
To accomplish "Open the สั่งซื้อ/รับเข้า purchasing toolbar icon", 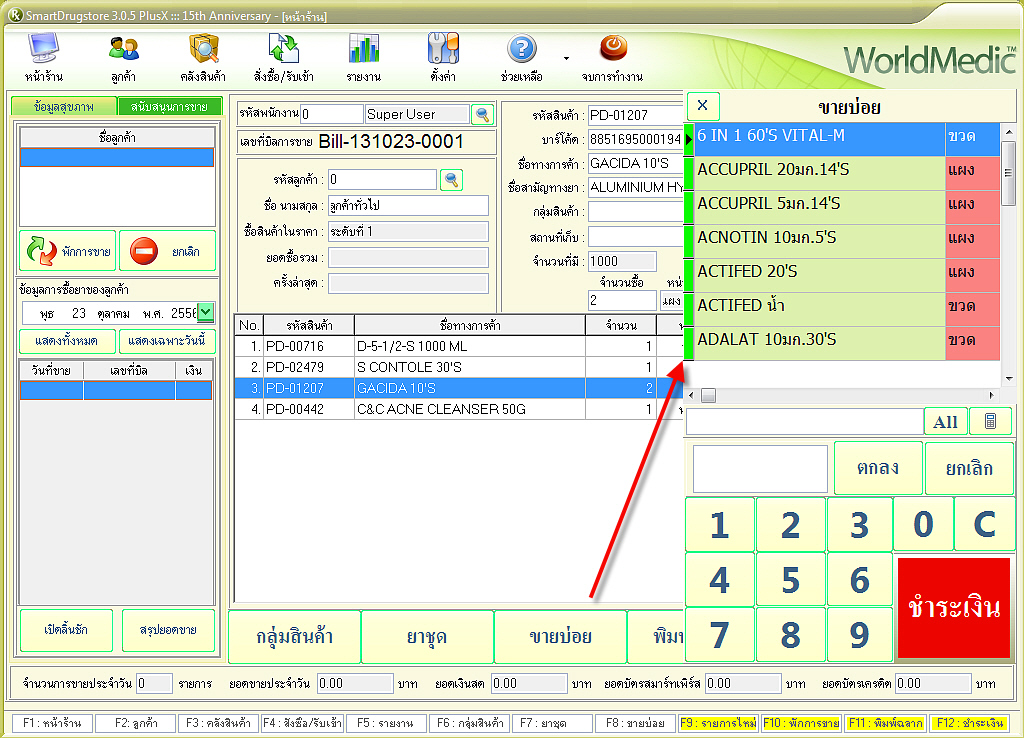I will 283,57.
